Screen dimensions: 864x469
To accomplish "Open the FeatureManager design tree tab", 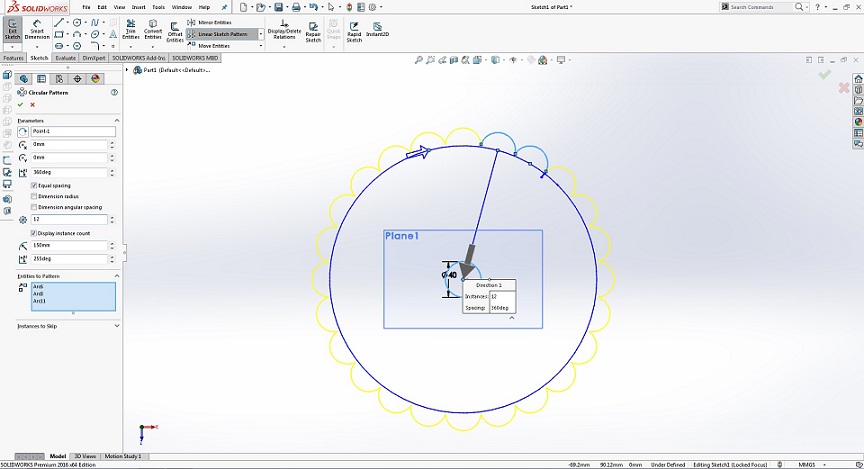I will [x=24, y=79].
